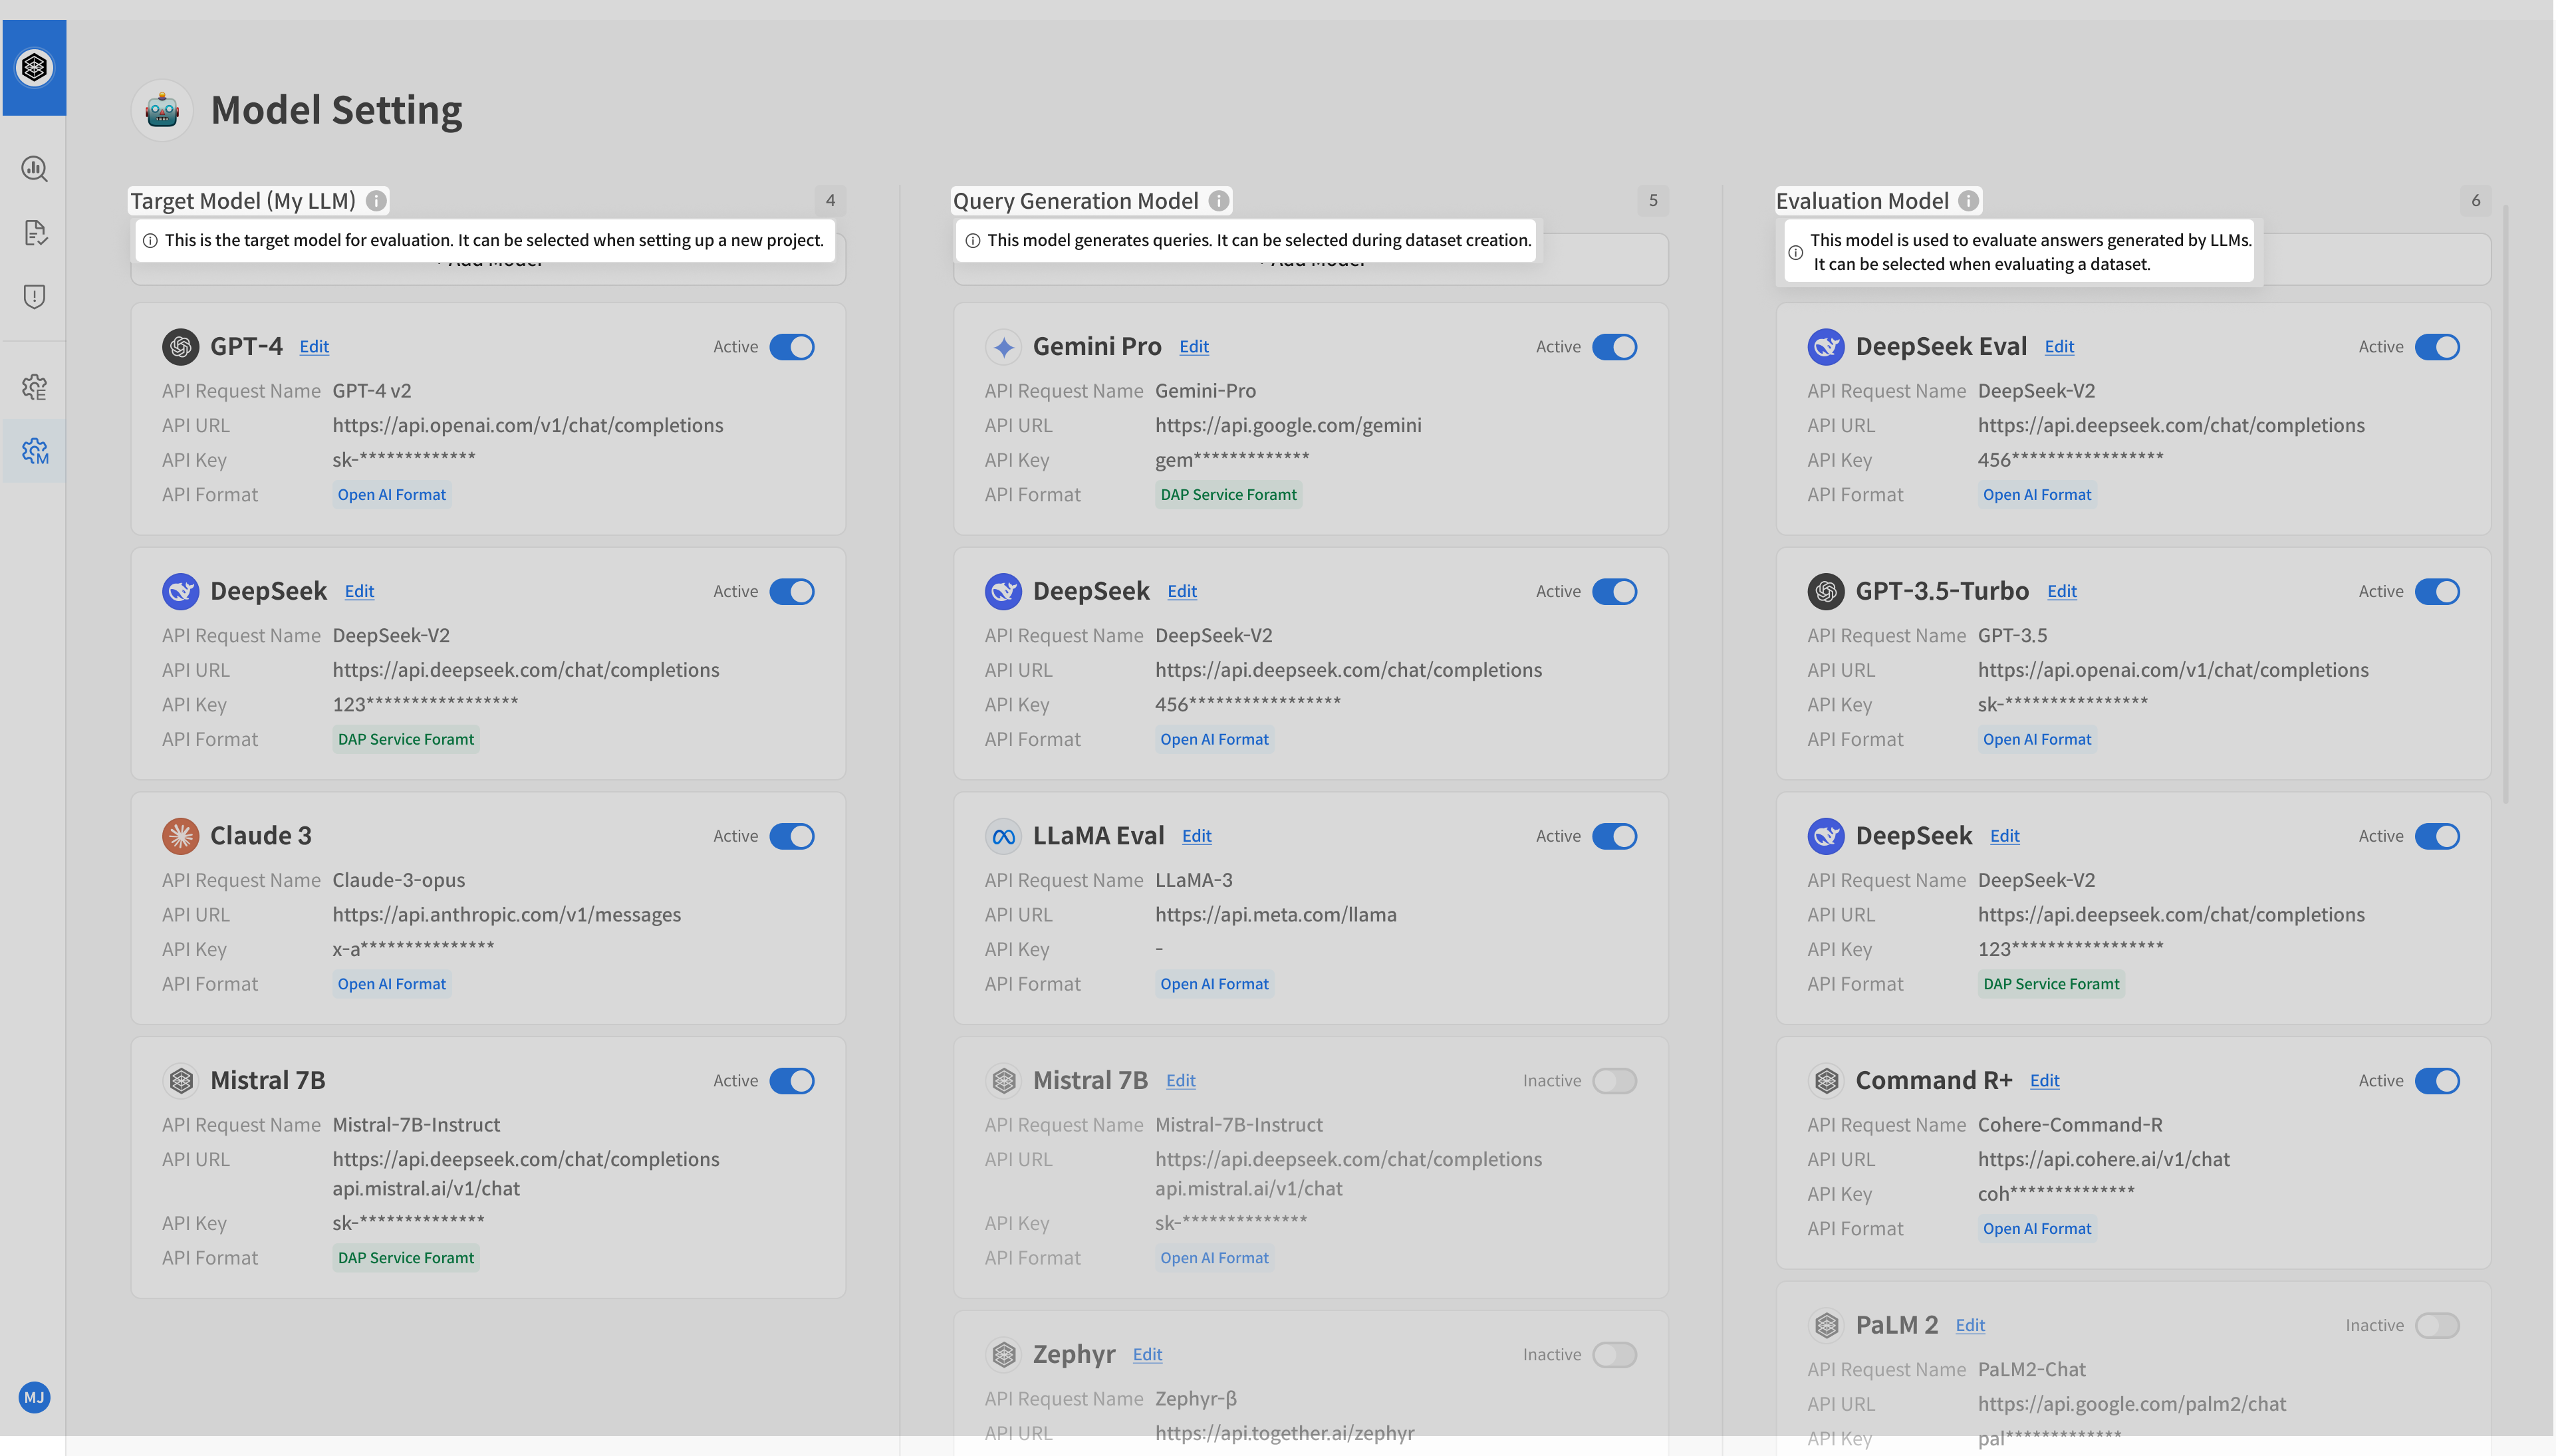
Task: Toggle GPT-3.5-Turbo active switch
Action: pos(2438,592)
